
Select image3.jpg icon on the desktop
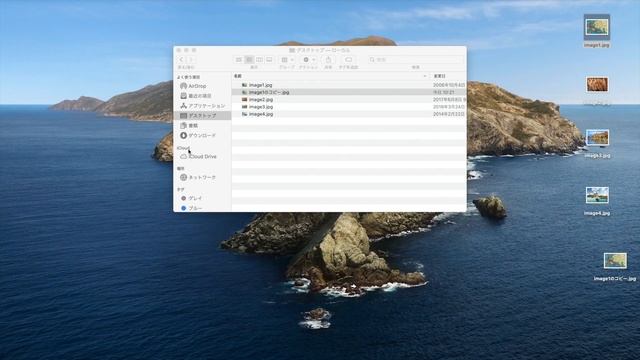pyautogui.click(x=597, y=138)
